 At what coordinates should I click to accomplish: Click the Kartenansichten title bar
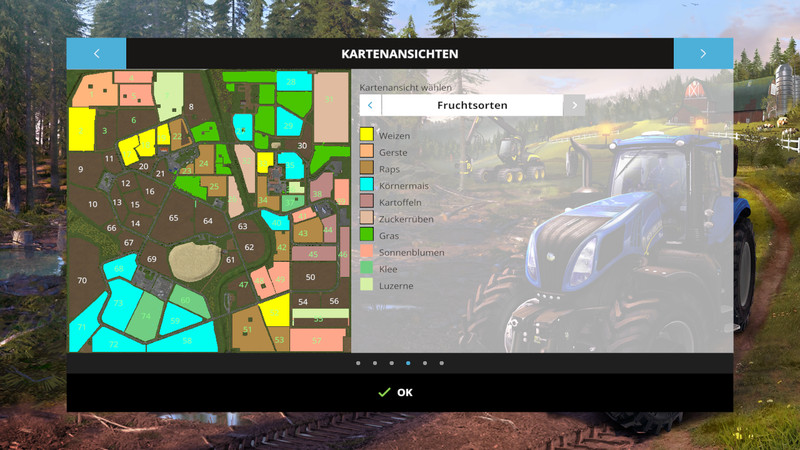pos(400,54)
